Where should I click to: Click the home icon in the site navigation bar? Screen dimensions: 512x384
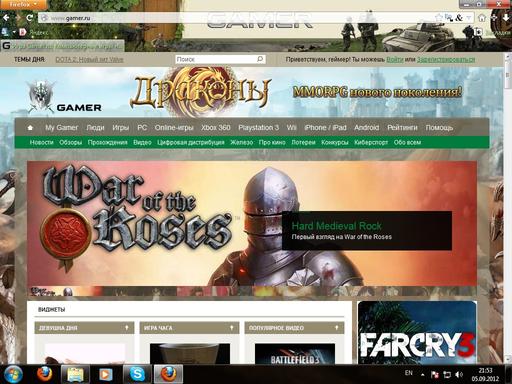[x=30, y=128]
